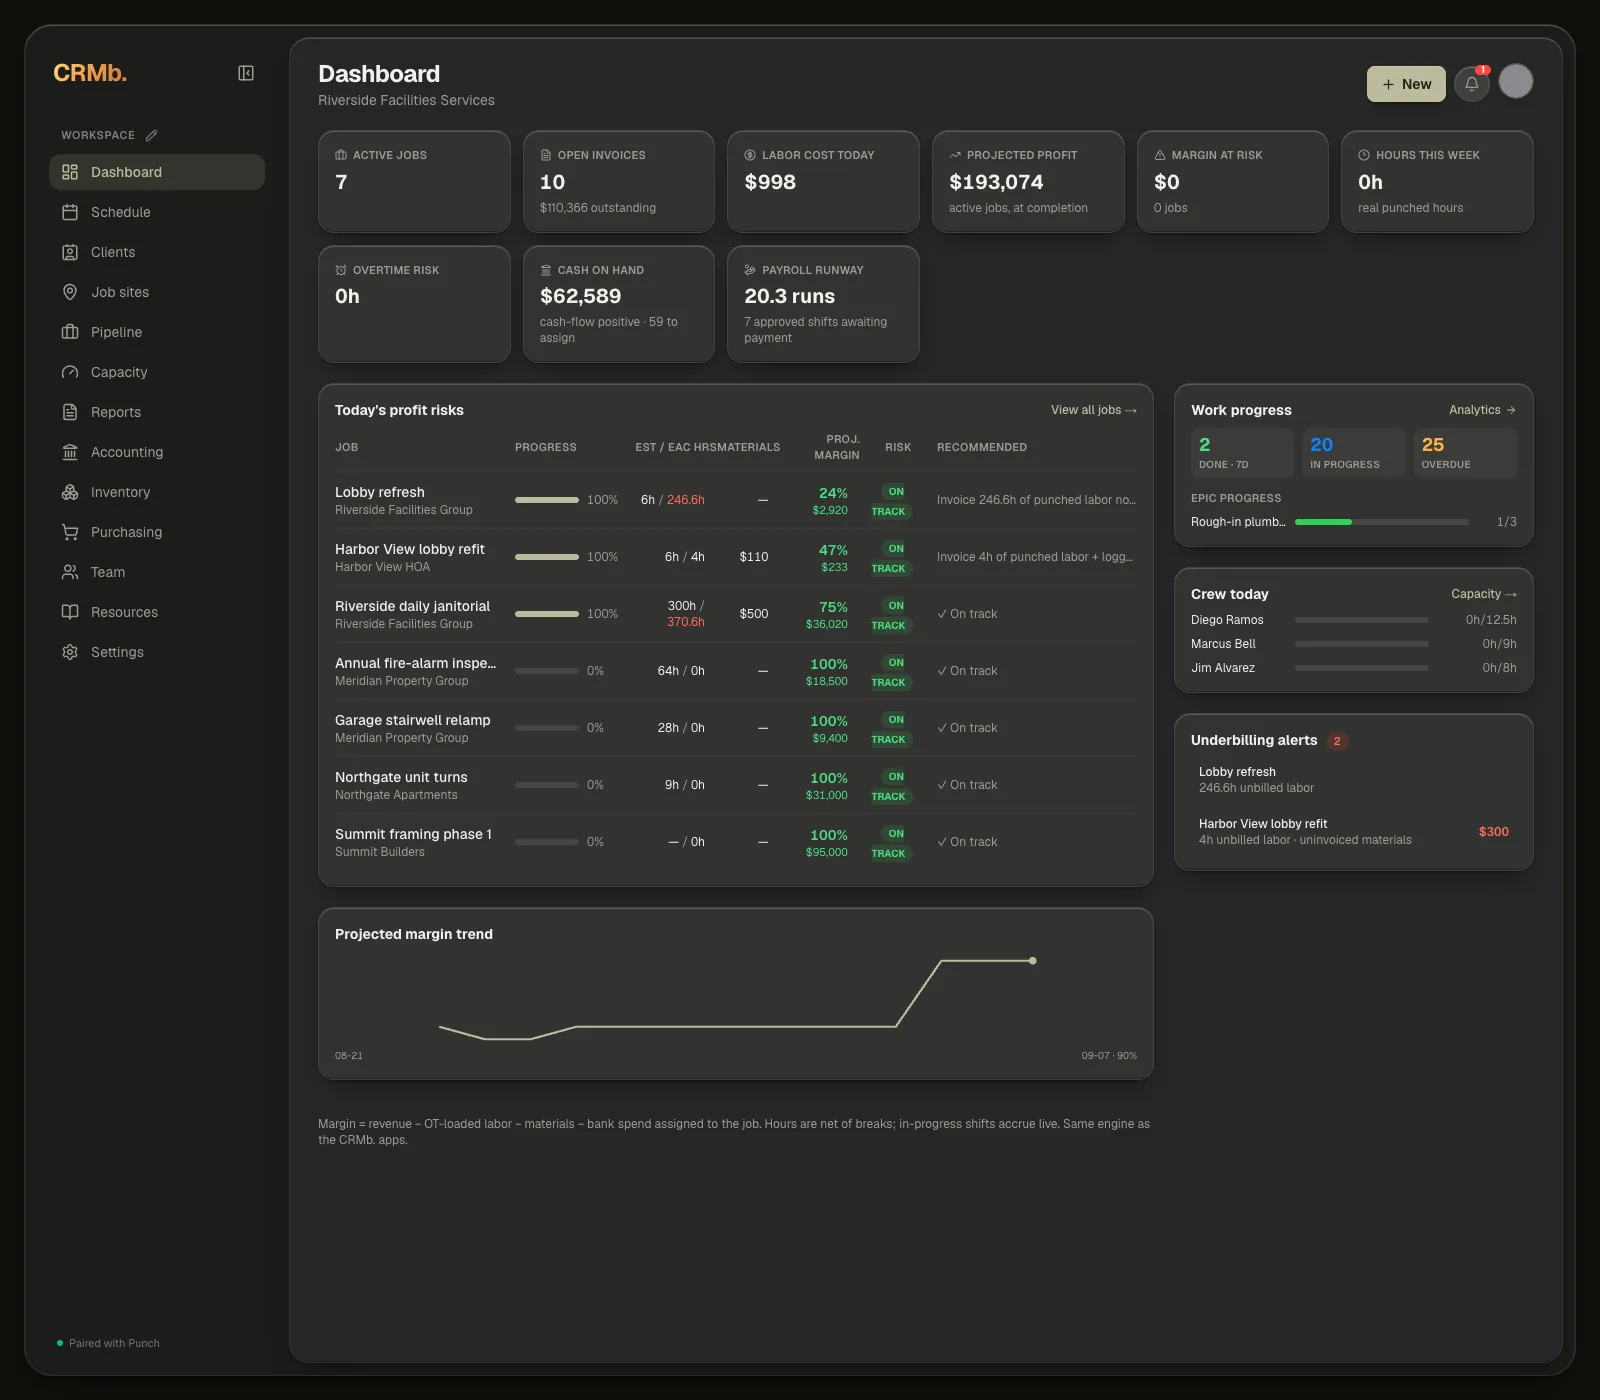Click the Projected Profit card
The image size is (1600, 1400).
1028,182
